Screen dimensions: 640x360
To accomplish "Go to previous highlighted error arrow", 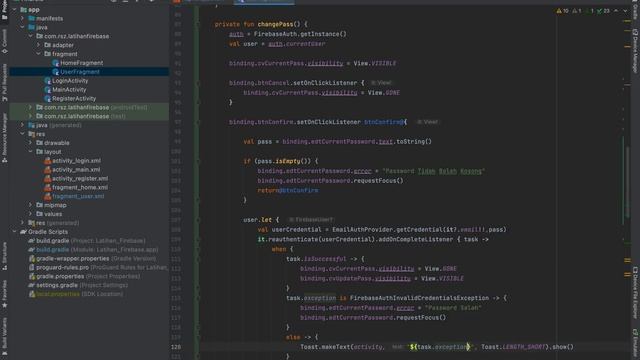I will (x=616, y=11).
